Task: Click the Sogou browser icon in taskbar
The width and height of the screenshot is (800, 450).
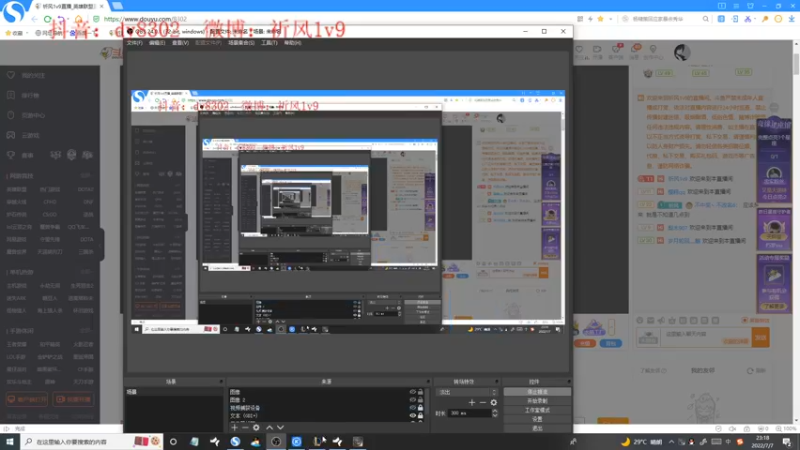Action: pos(235,441)
